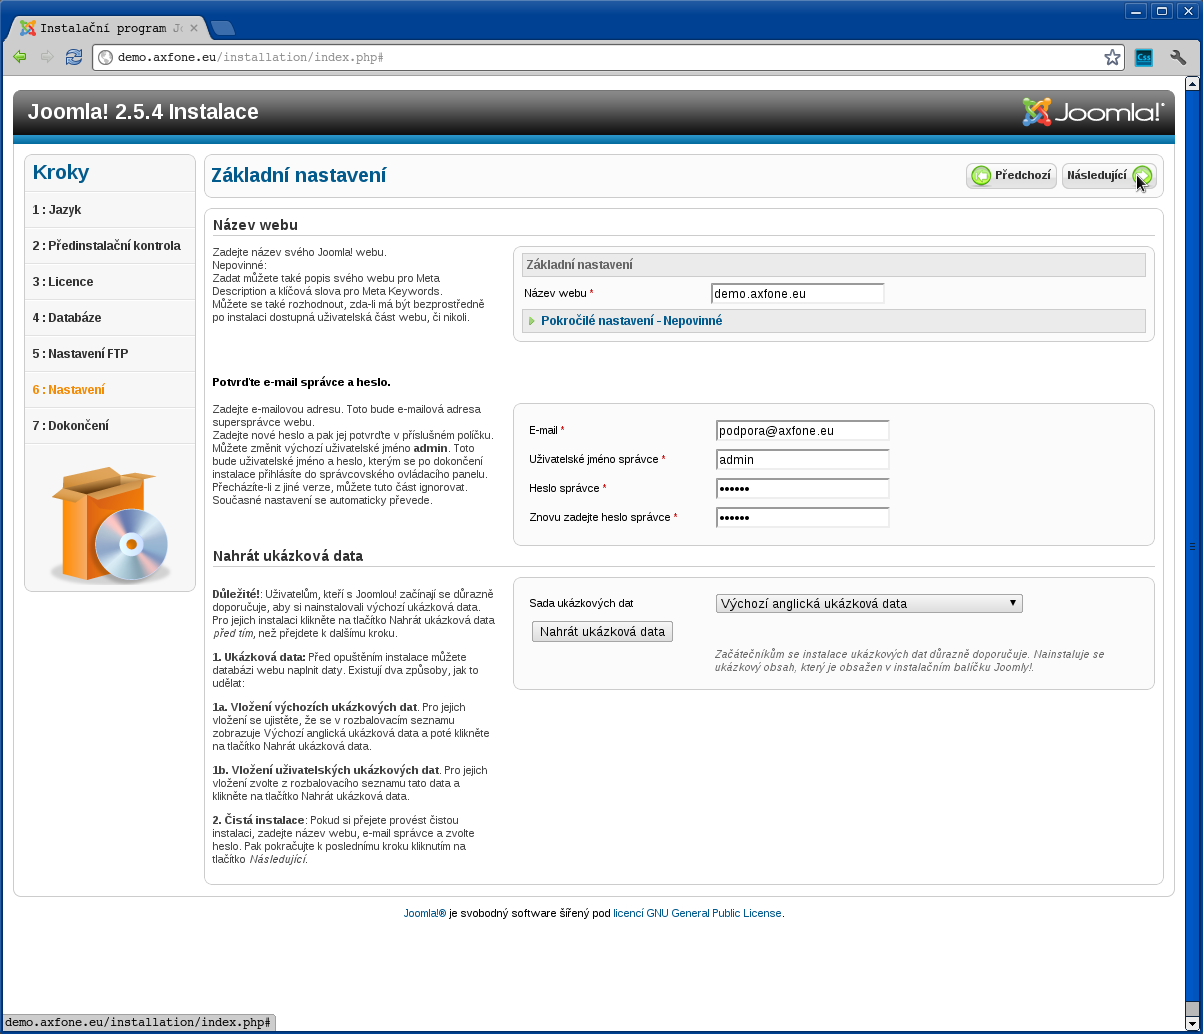This screenshot has height=1034, width=1203.
Task: Bookmark the page using the star icon
Action: tap(1112, 58)
